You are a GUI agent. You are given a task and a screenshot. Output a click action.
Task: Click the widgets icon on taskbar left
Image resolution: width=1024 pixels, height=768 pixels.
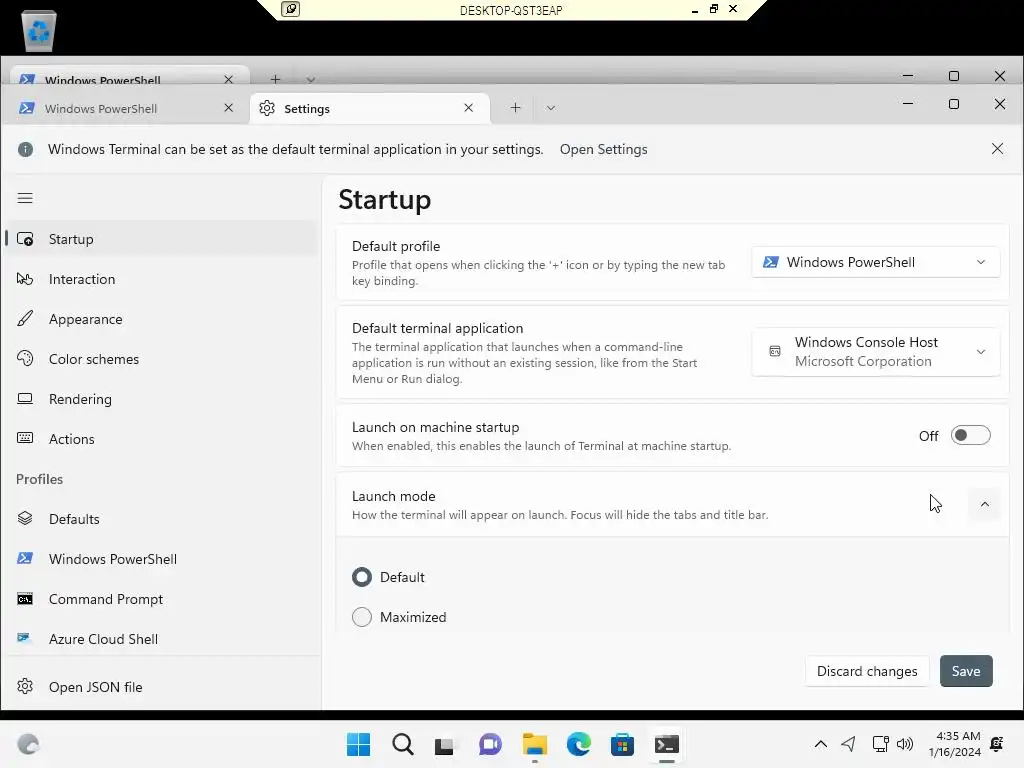click(28, 744)
